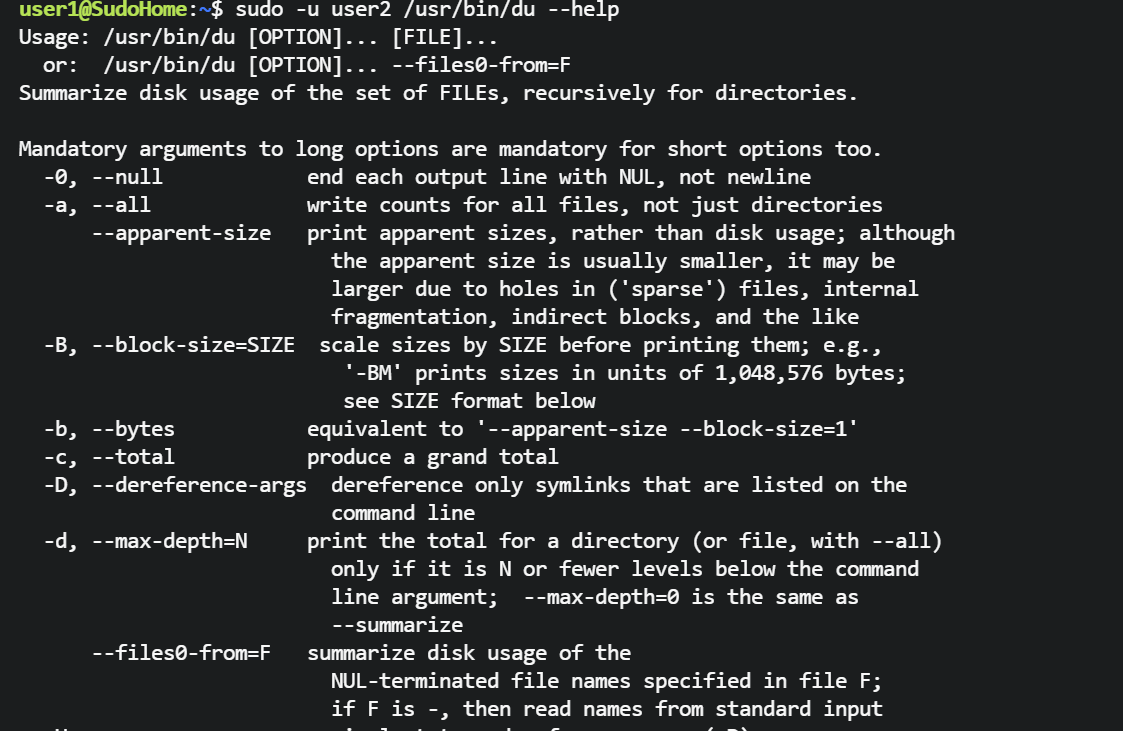Click the '--apparent-size' option name in the list

point(181,234)
